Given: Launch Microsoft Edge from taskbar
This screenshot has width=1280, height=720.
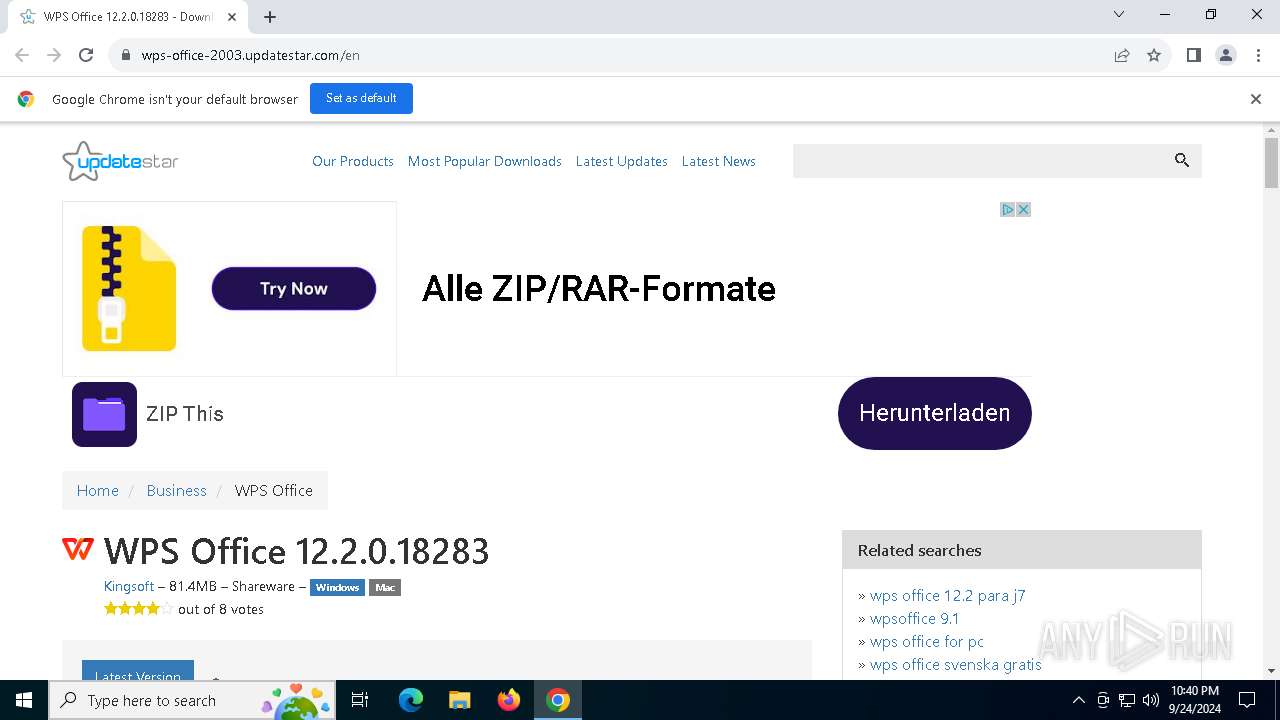Looking at the screenshot, I should pos(411,700).
